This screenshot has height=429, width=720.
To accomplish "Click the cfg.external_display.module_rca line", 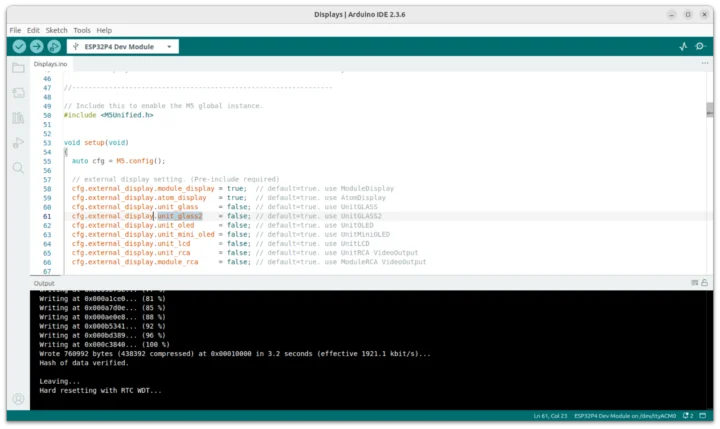I will click(248, 262).
